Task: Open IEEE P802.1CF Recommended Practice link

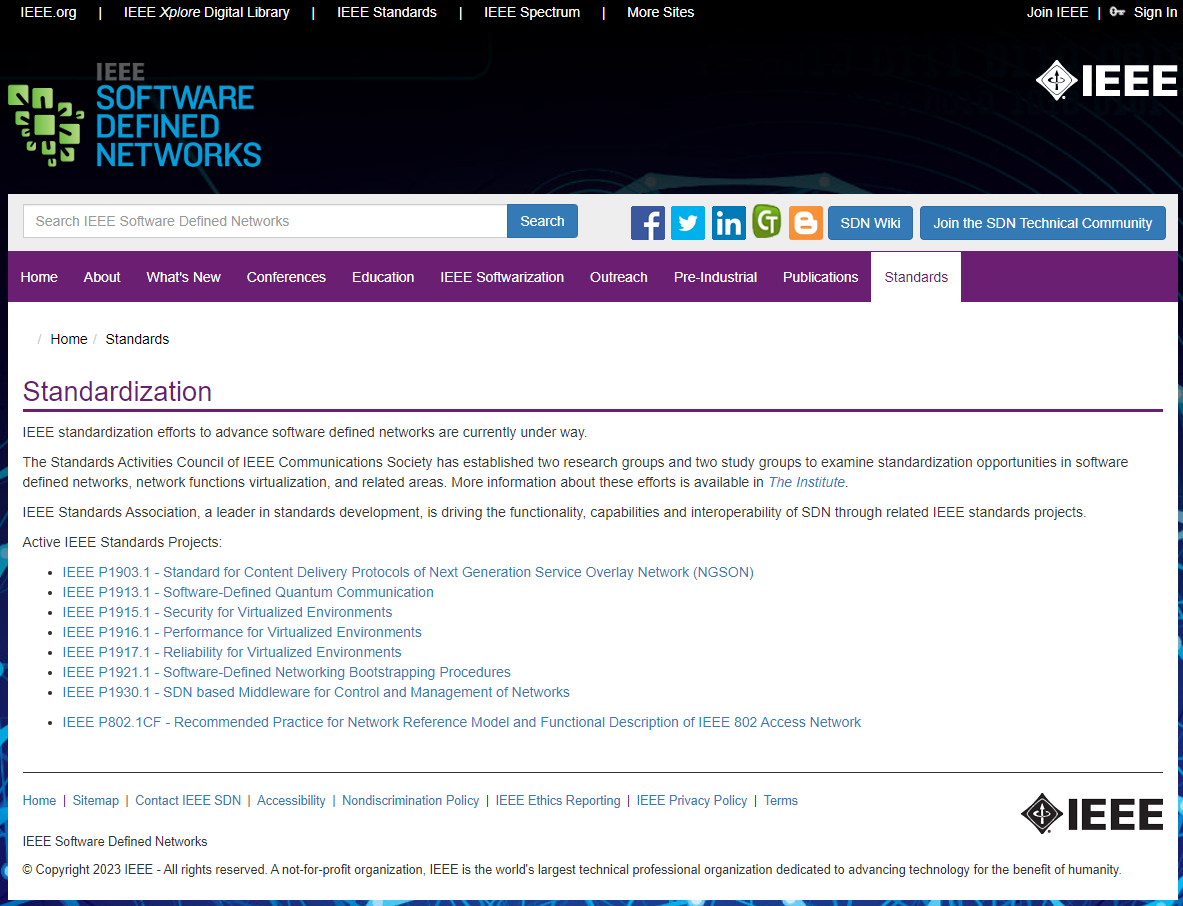Action: click(462, 722)
